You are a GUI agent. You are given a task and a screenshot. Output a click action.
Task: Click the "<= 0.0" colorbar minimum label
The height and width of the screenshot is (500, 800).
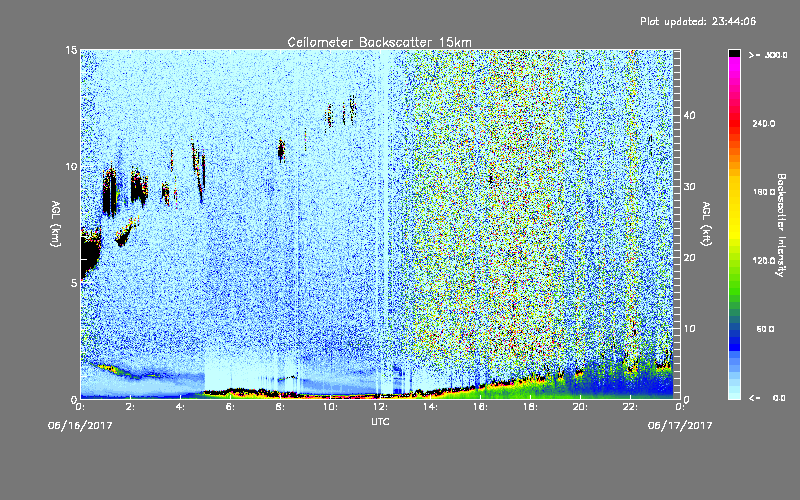(x=768, y=398)
